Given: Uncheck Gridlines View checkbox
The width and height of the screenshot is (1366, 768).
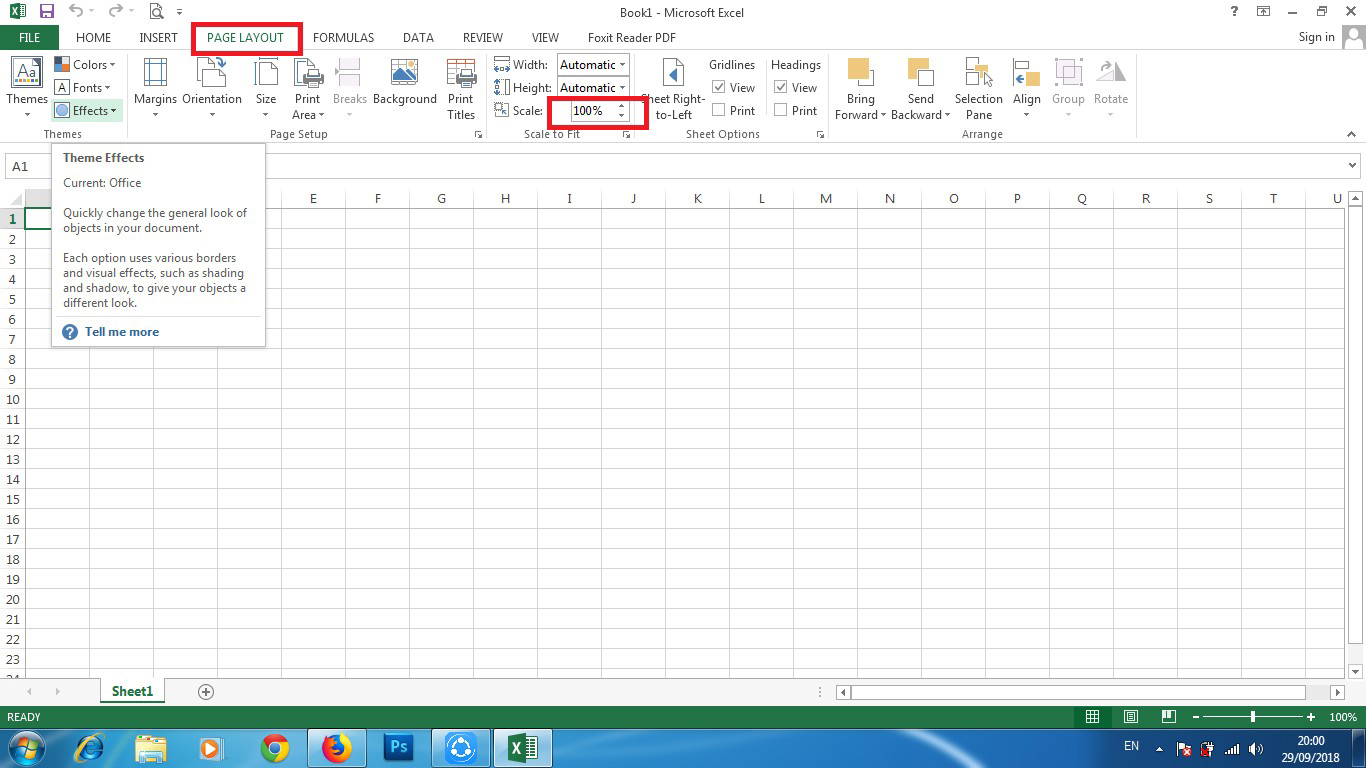Looking at the screenshot, I should 719,88.
